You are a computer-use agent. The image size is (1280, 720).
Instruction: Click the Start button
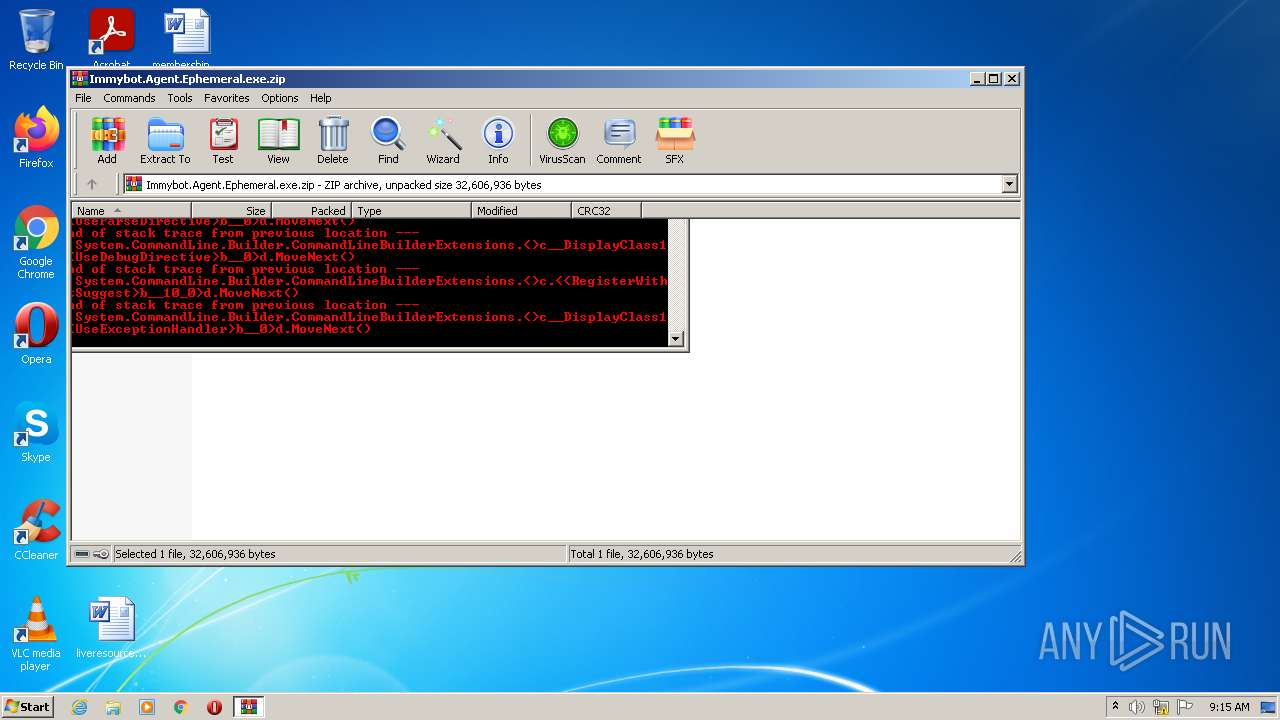coord(28,707)
